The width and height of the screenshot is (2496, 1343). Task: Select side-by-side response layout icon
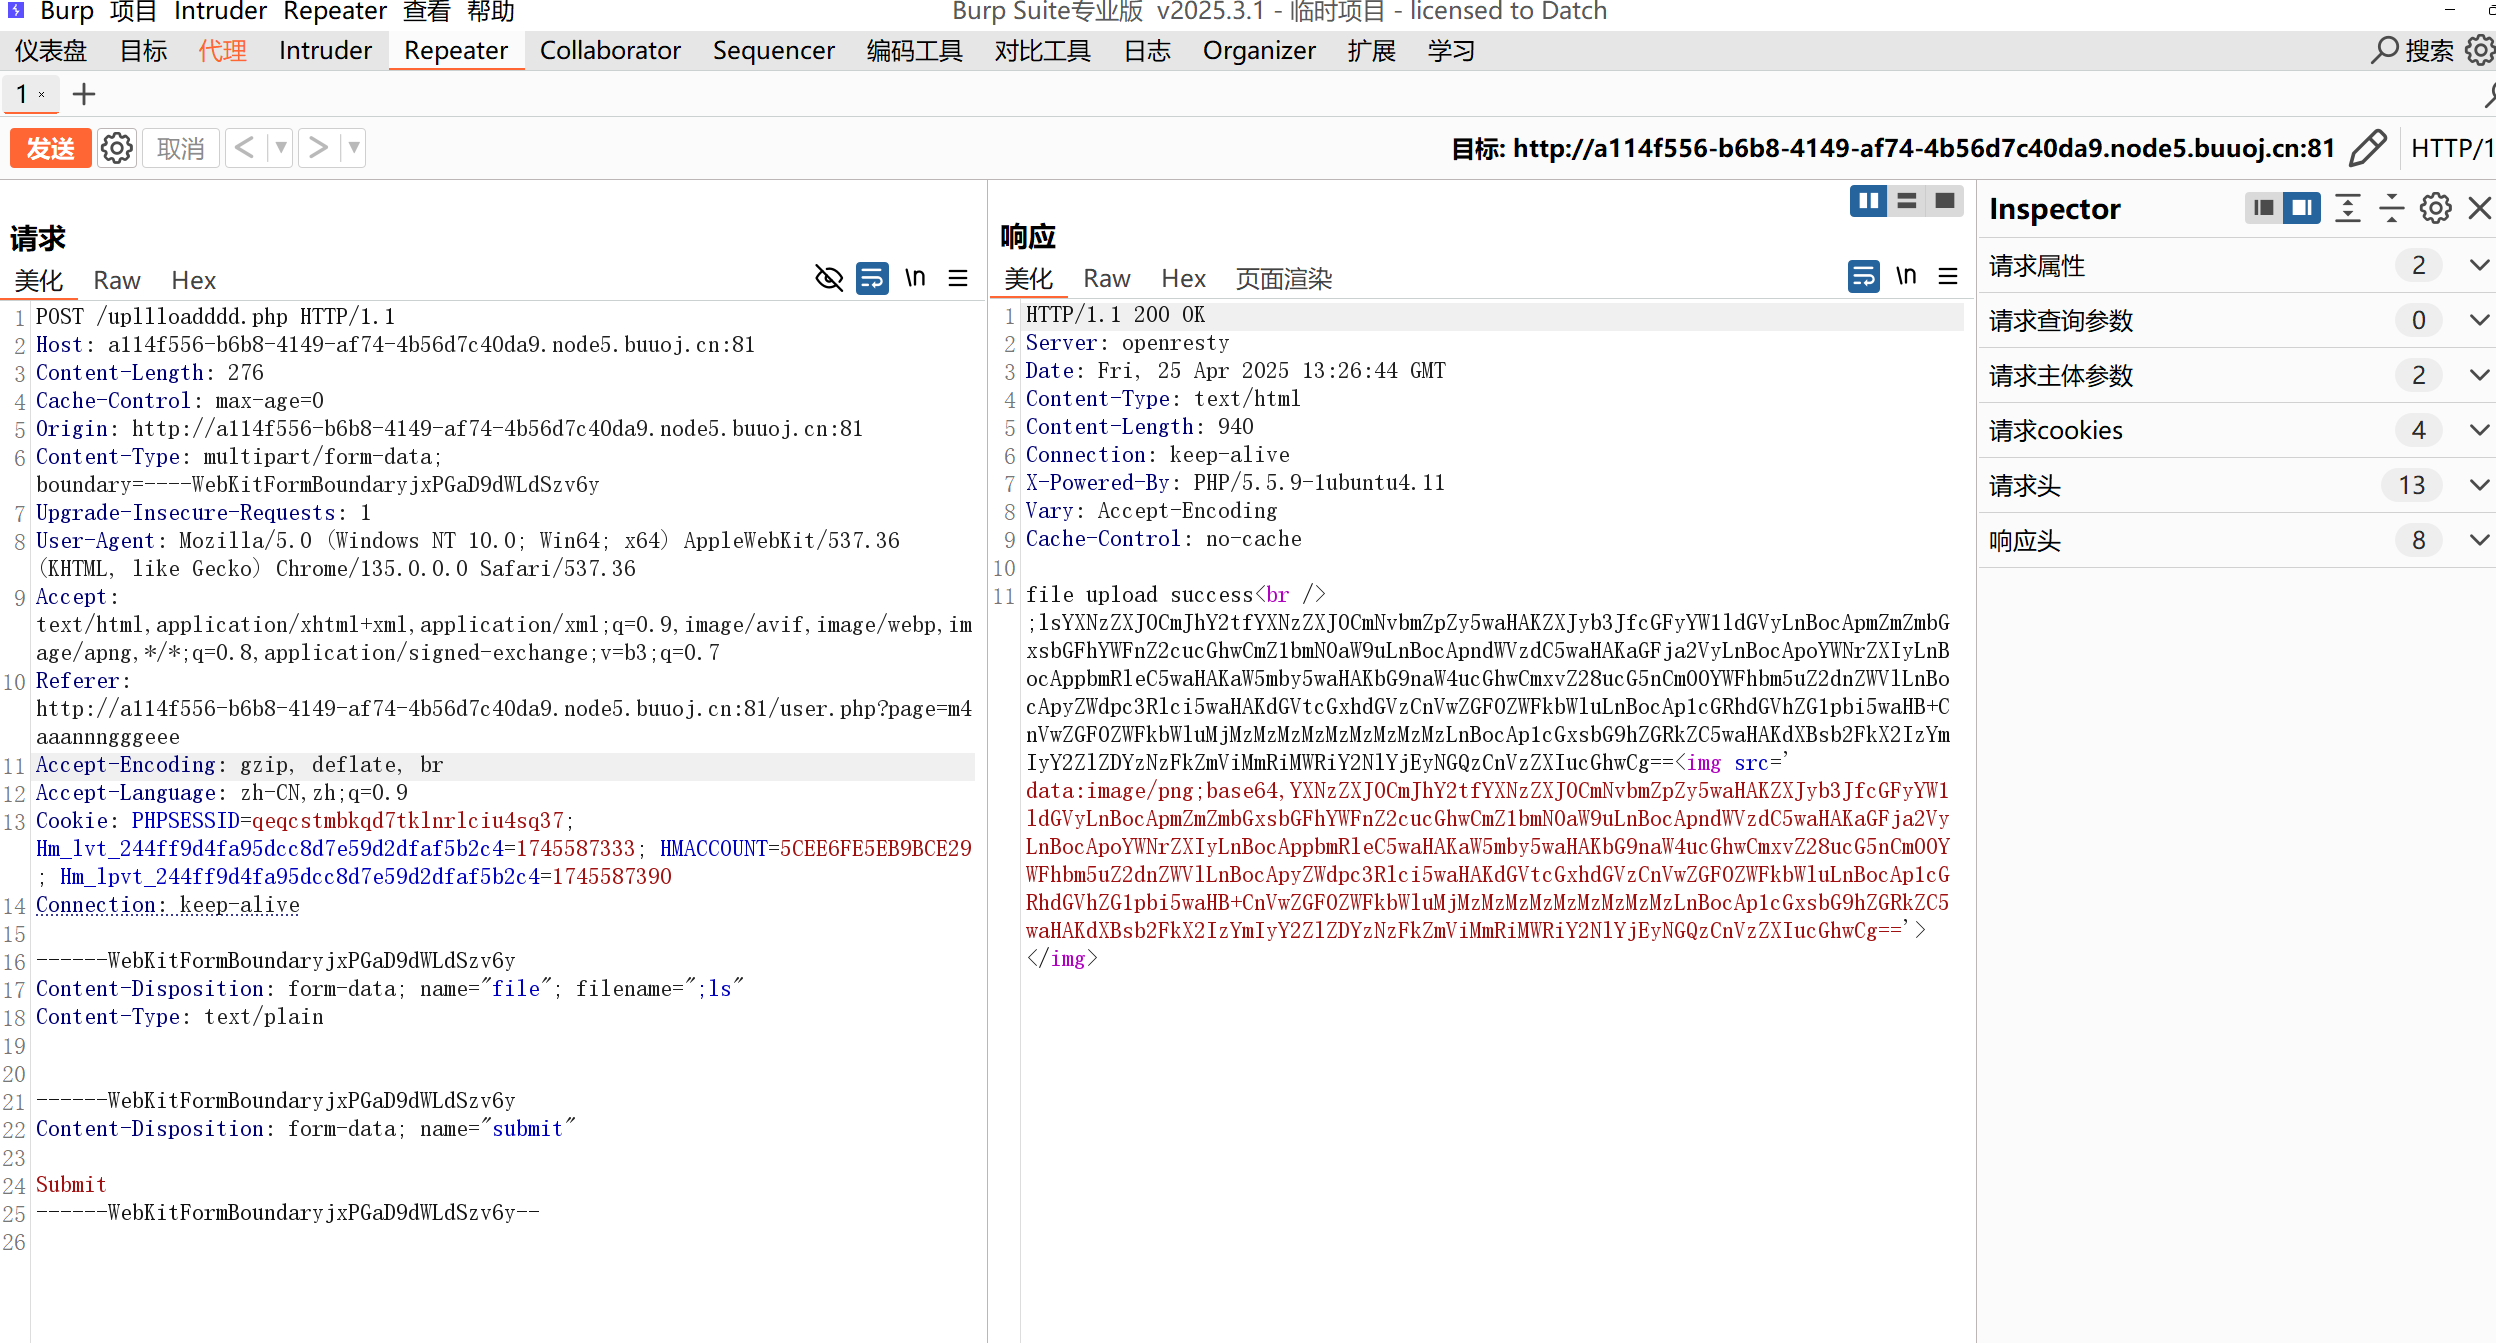[x=1867, y=201]
